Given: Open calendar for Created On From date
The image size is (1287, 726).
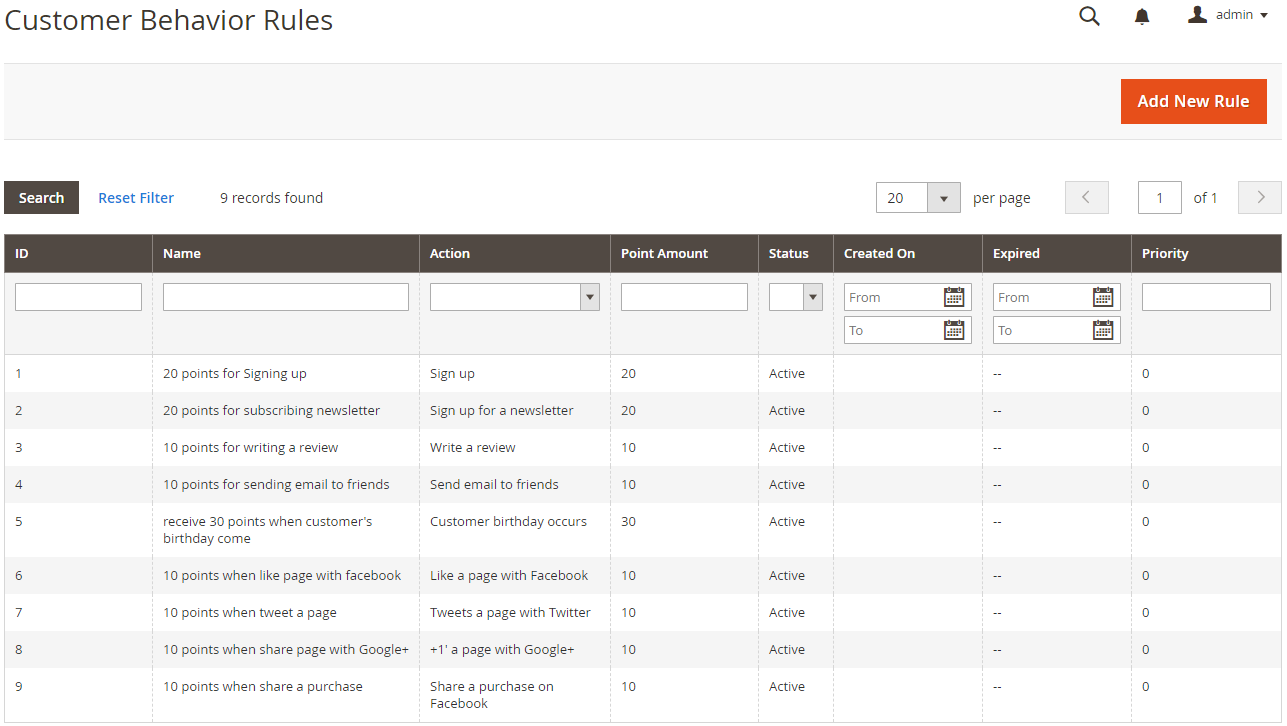Looking at the screenshot, I should [x=954, y=297].
